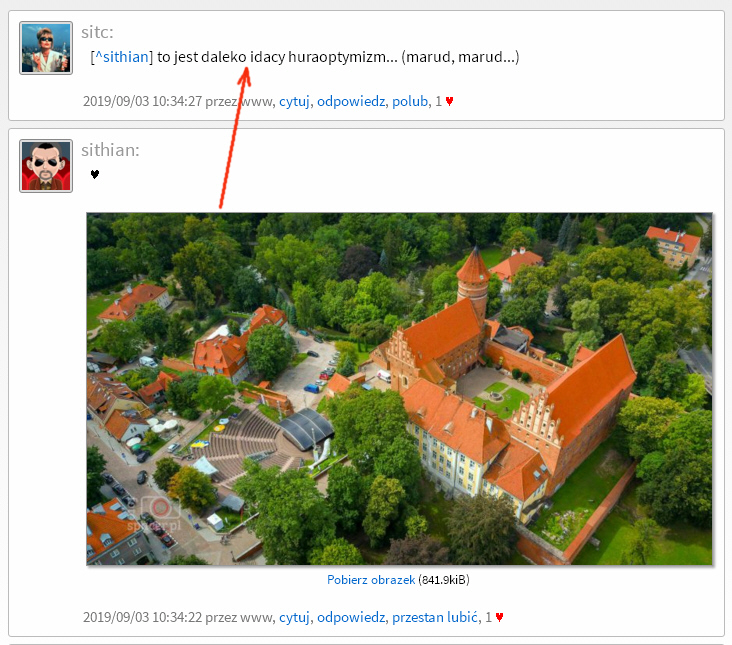The height and width of the screenshot is (645, 732).
Task: Click the file size text (841.9kiB)
Action: (x=443, y=580)
